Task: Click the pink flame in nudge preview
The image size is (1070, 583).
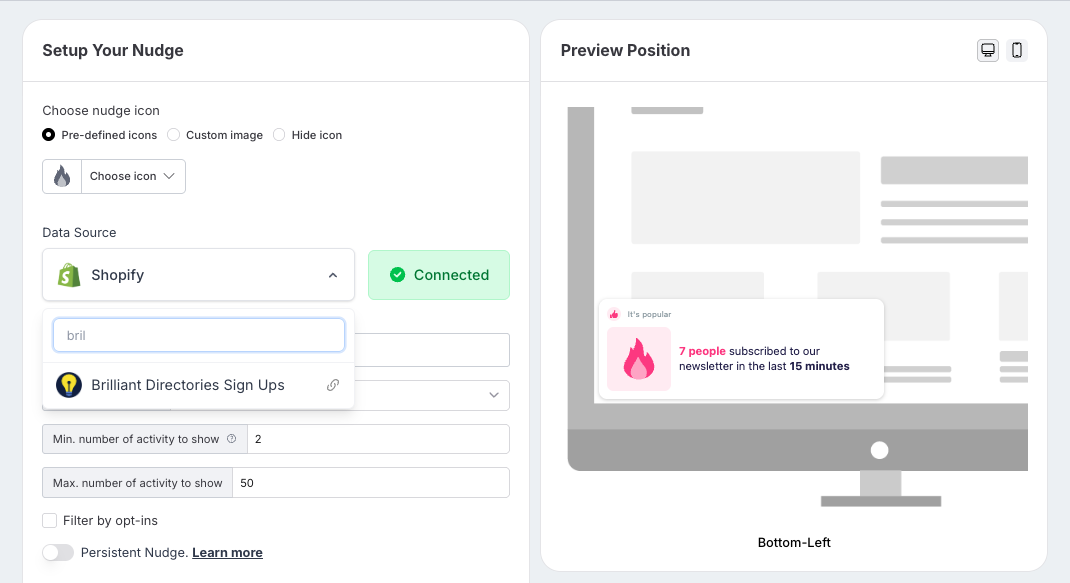Action: click(639, 359)
